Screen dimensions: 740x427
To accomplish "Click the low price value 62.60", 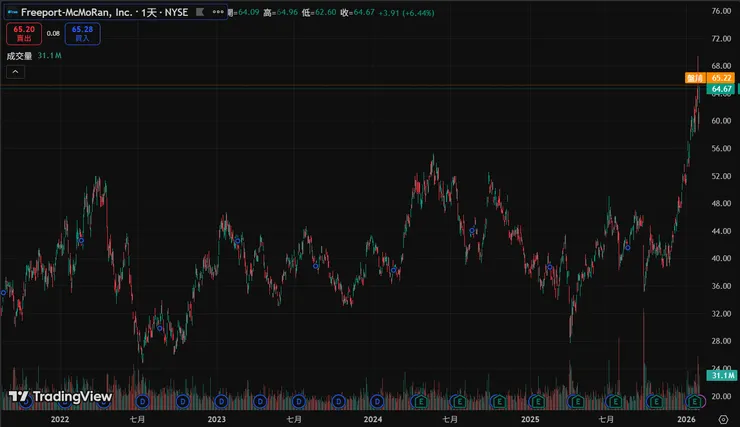I will [326, 12].
